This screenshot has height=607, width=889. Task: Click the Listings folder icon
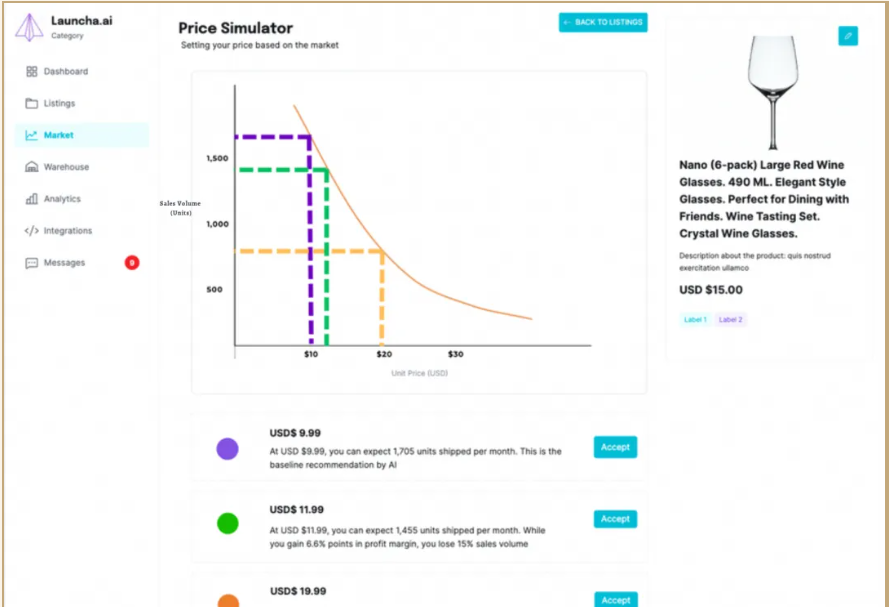tap(31, 104)
